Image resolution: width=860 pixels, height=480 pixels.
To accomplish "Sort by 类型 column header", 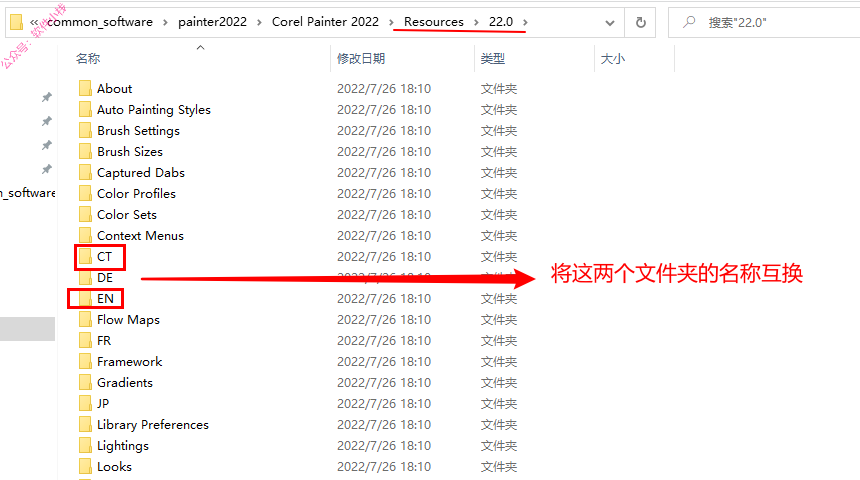I will tap(493, 59).
